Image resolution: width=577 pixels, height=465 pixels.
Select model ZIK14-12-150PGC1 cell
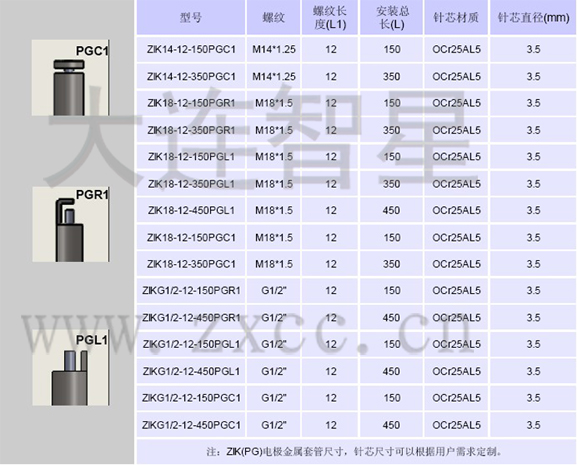pyautogui.click(x=191, y=49)
